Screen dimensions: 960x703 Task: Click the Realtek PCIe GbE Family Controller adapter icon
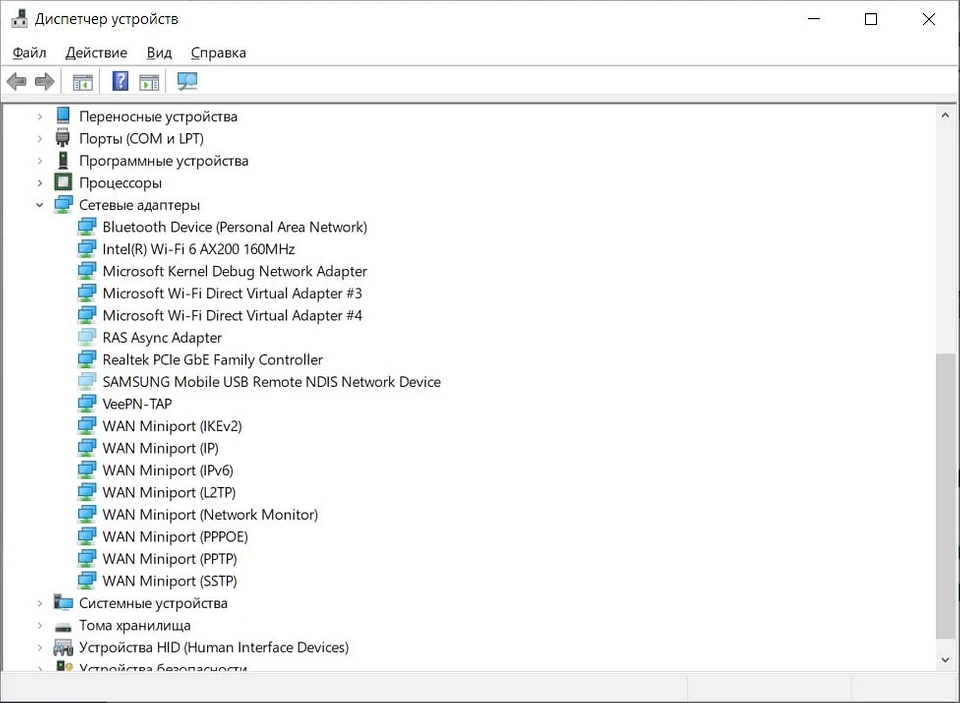[87, 360]
